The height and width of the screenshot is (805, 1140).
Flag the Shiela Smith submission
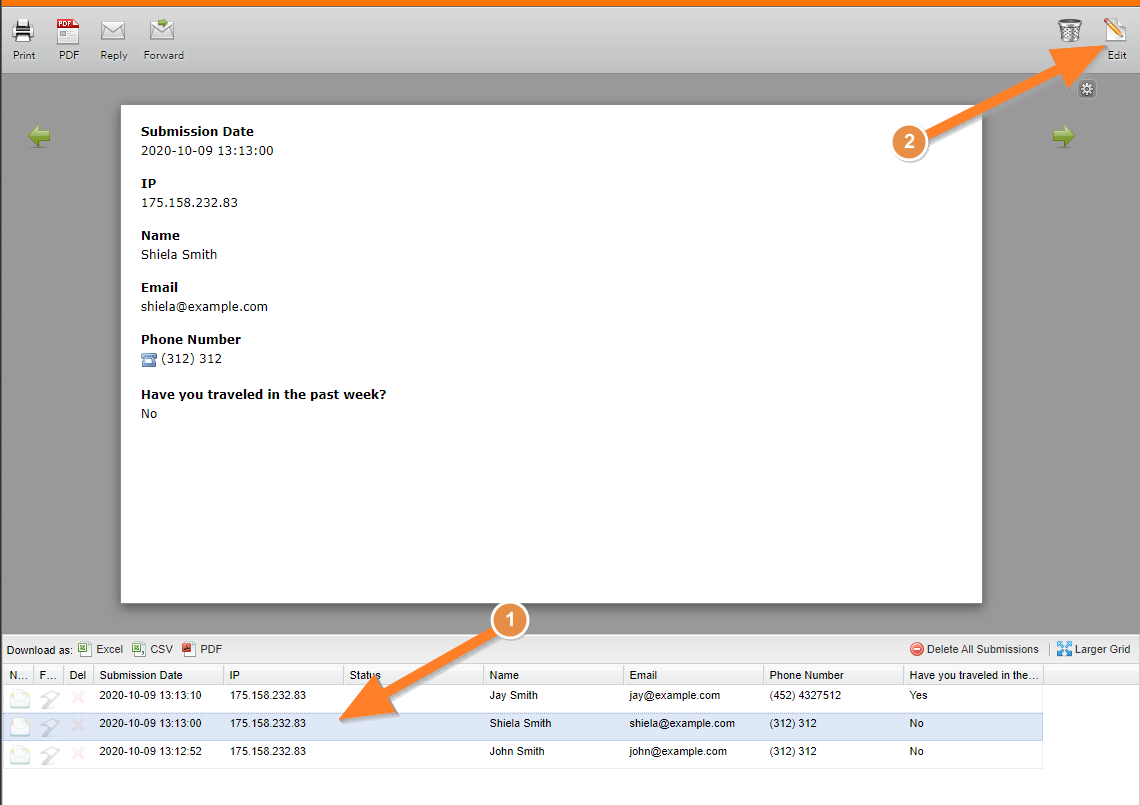pyautogui.click(x=49, y=726)
